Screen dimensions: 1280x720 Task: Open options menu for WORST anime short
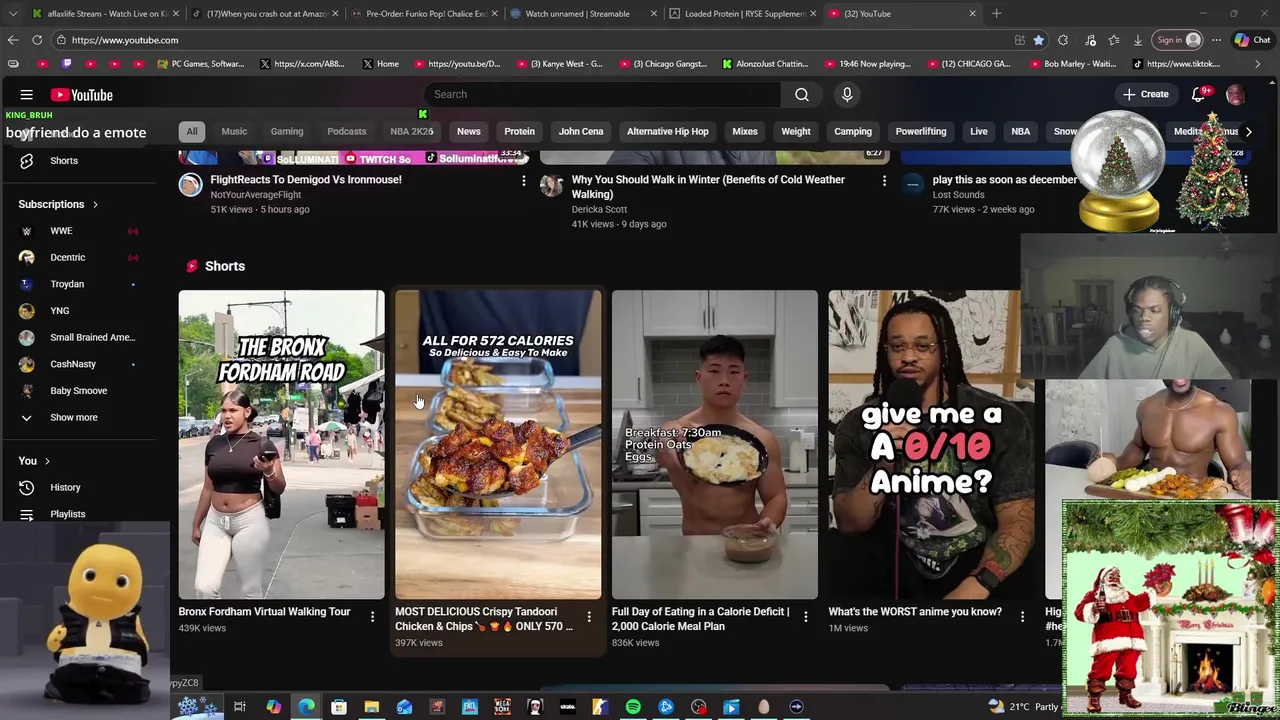pyautogui.click(x=1022, y=617)
